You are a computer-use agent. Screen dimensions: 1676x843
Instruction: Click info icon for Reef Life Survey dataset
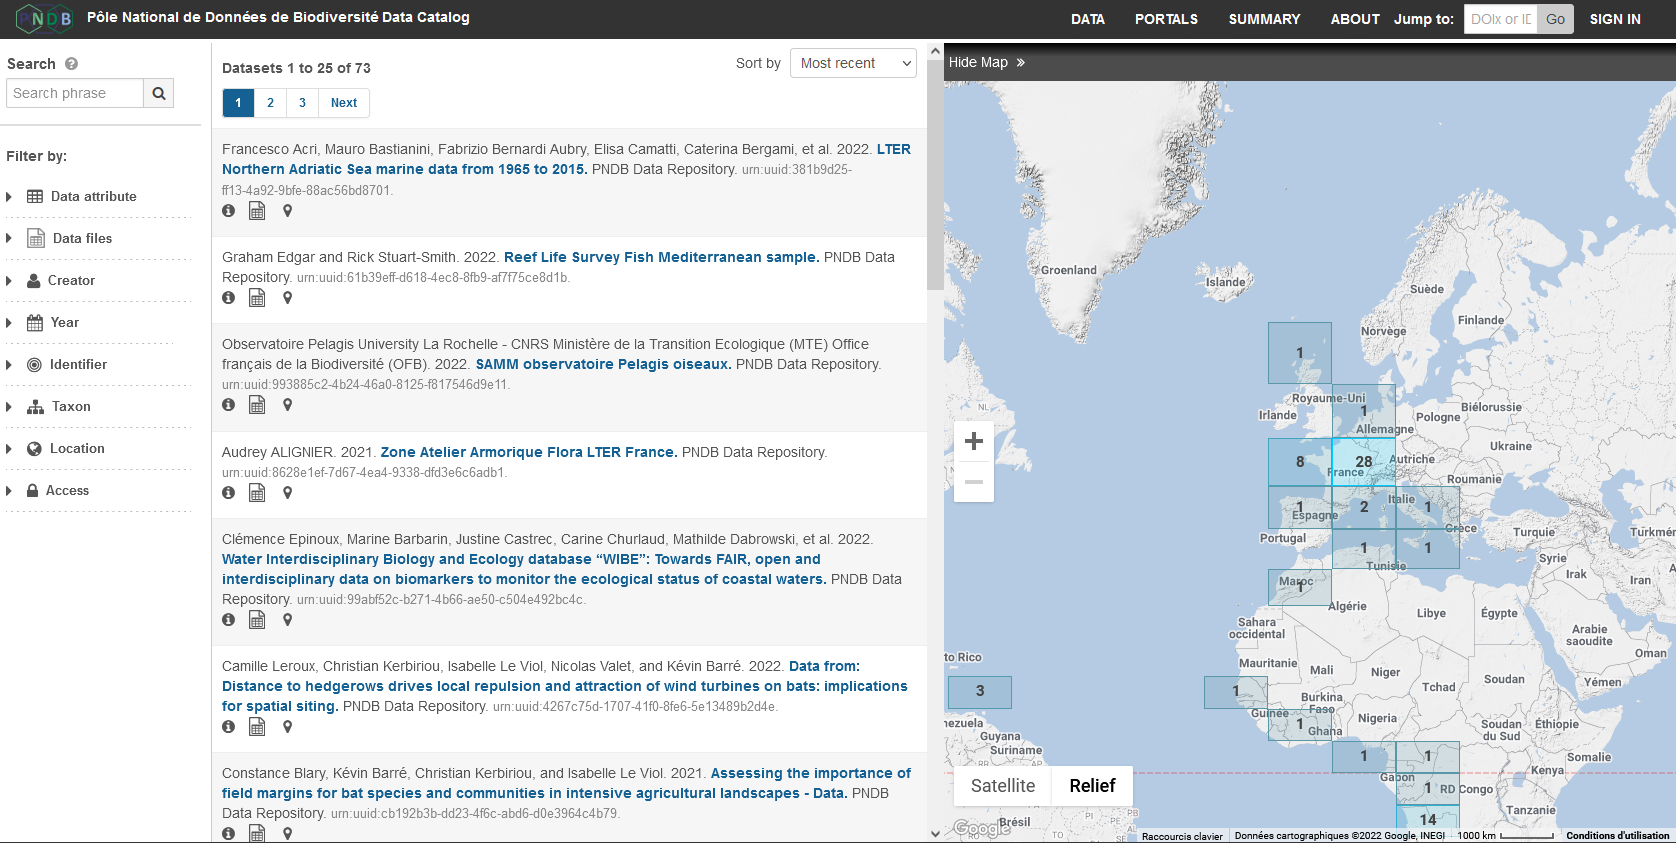(229, 298)
